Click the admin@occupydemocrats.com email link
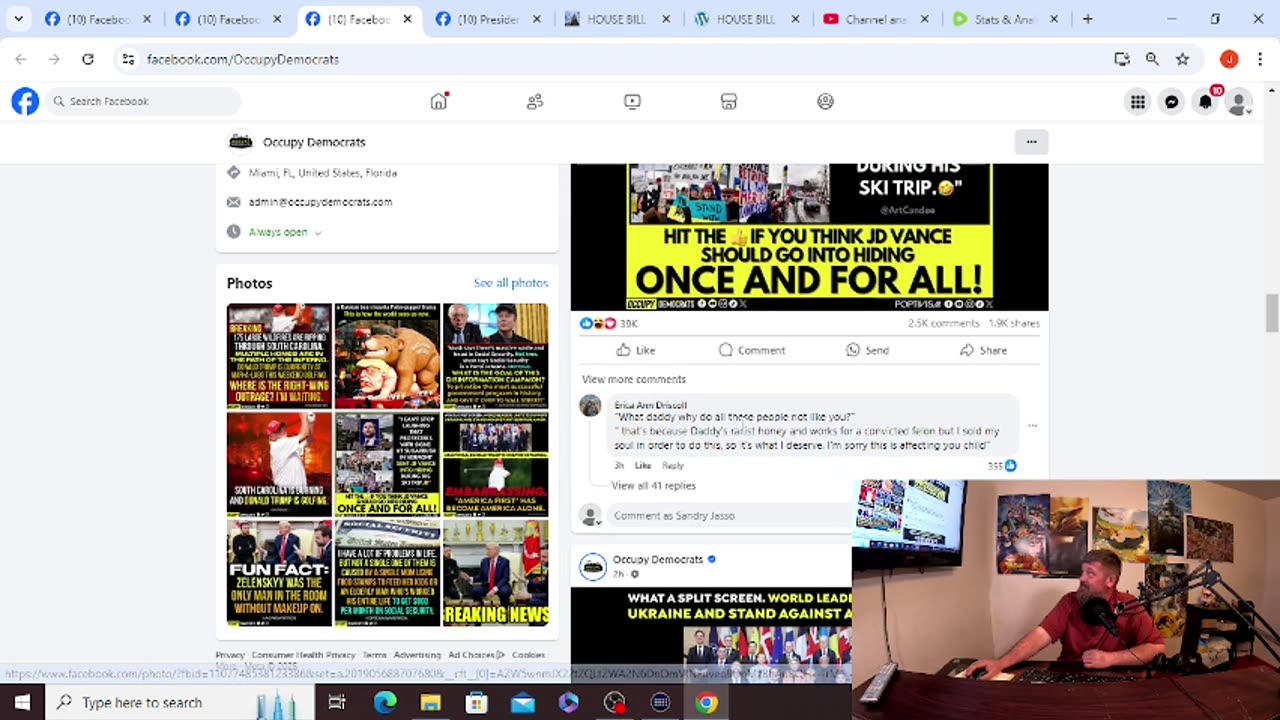The height and width of the screenshot is (720, 1280). point(320,202)
